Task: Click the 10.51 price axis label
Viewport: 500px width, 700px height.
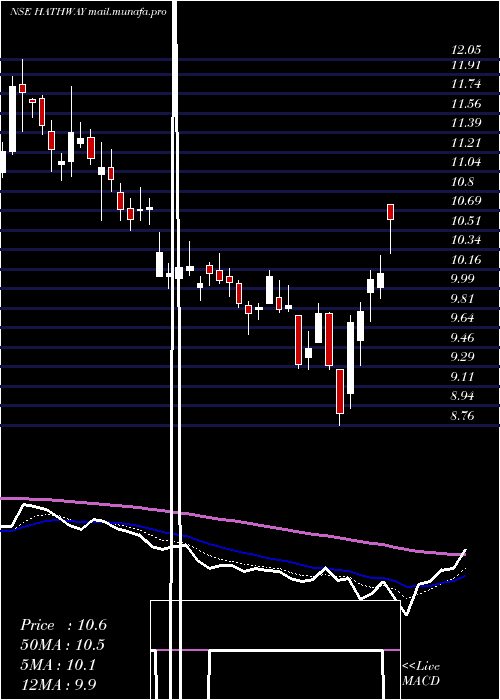Action: pyautogui.click(x=466, y=221)
